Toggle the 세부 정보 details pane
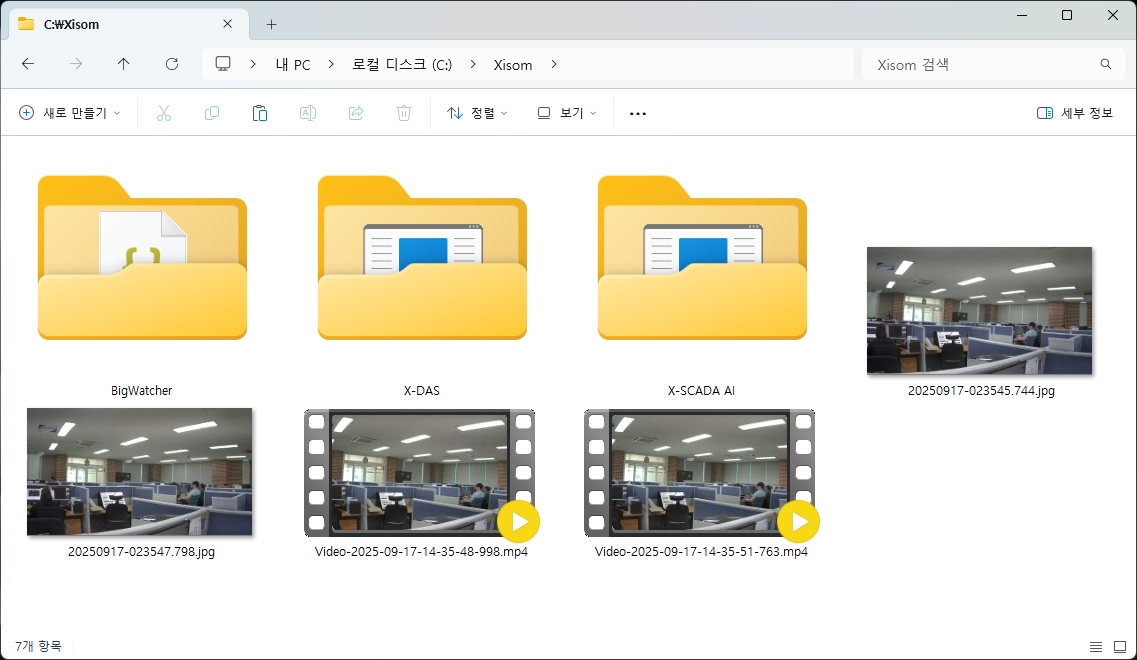This screenshot has height=660, width=1137. (1075, 113)
